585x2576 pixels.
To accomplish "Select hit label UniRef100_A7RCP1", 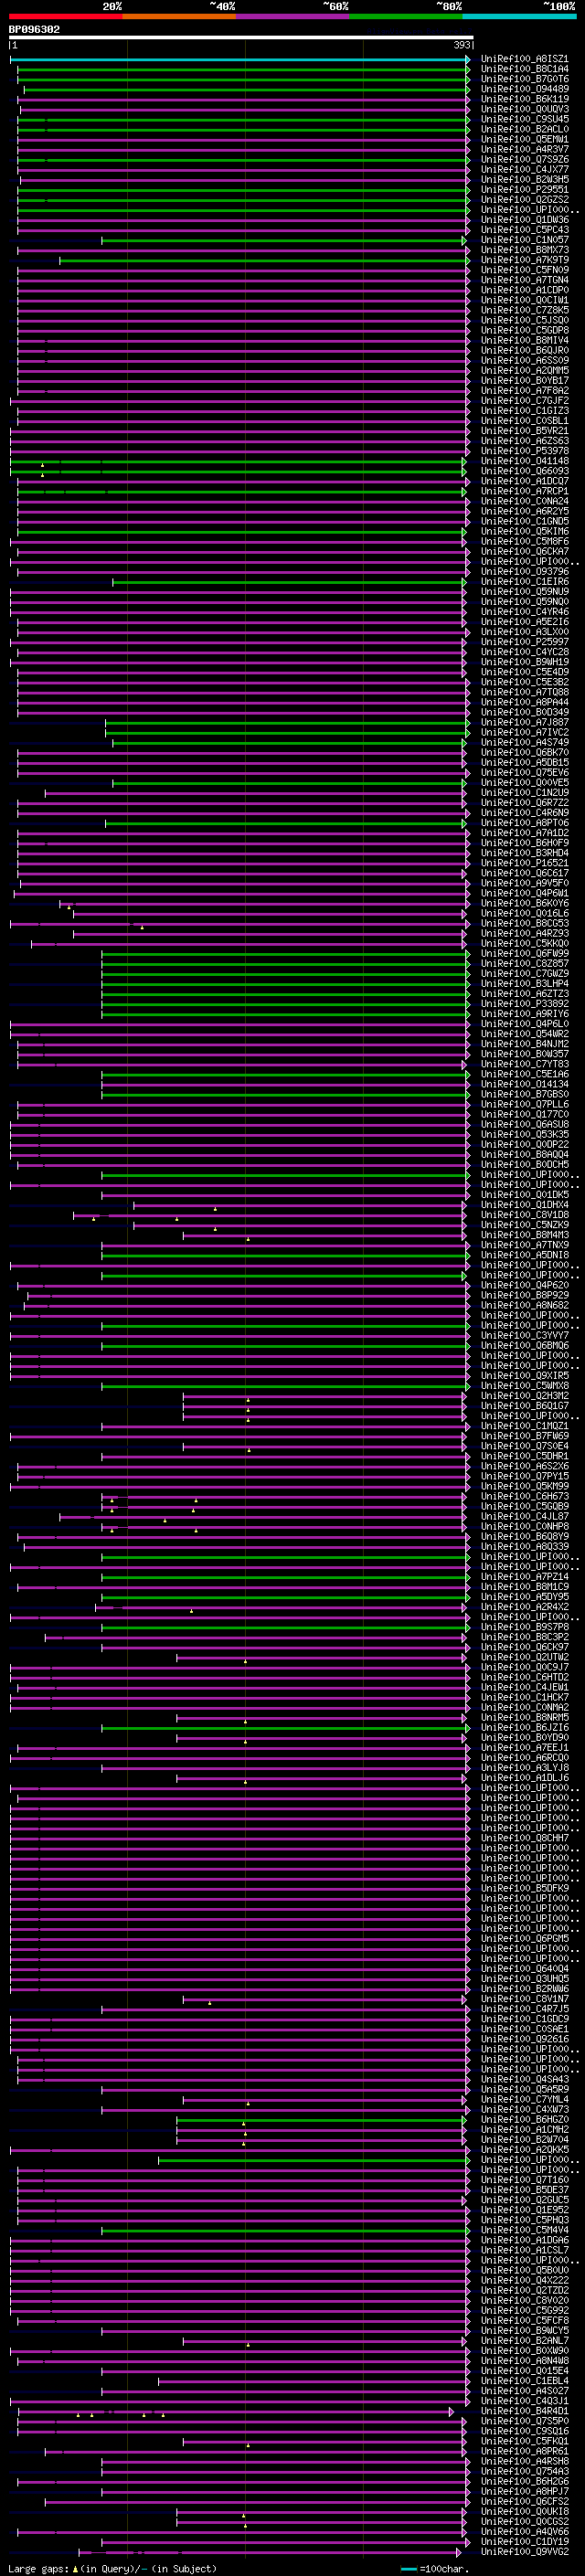I will tap(525, 492).
